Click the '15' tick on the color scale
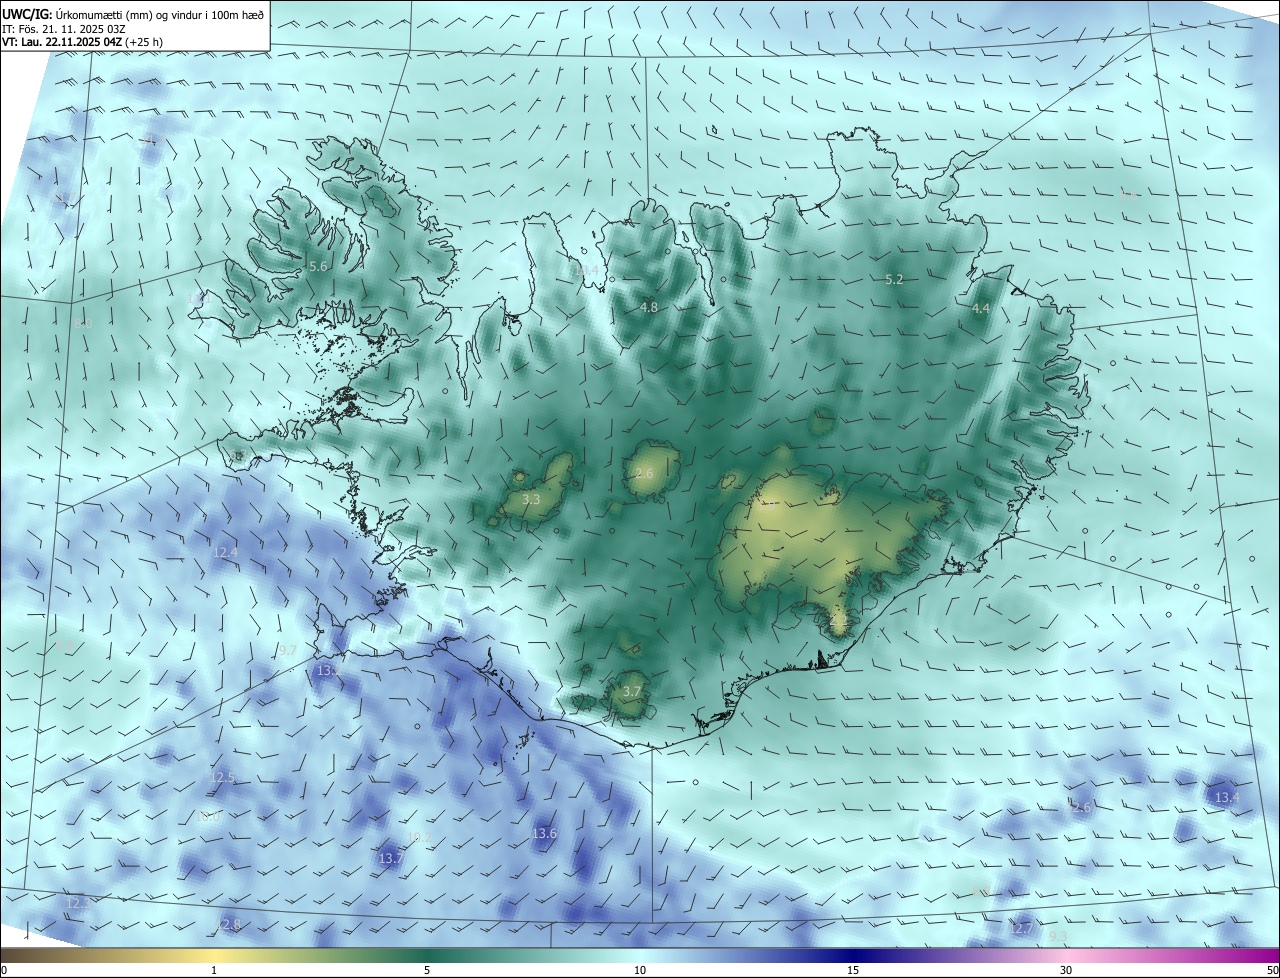 (x=853, y=970)
